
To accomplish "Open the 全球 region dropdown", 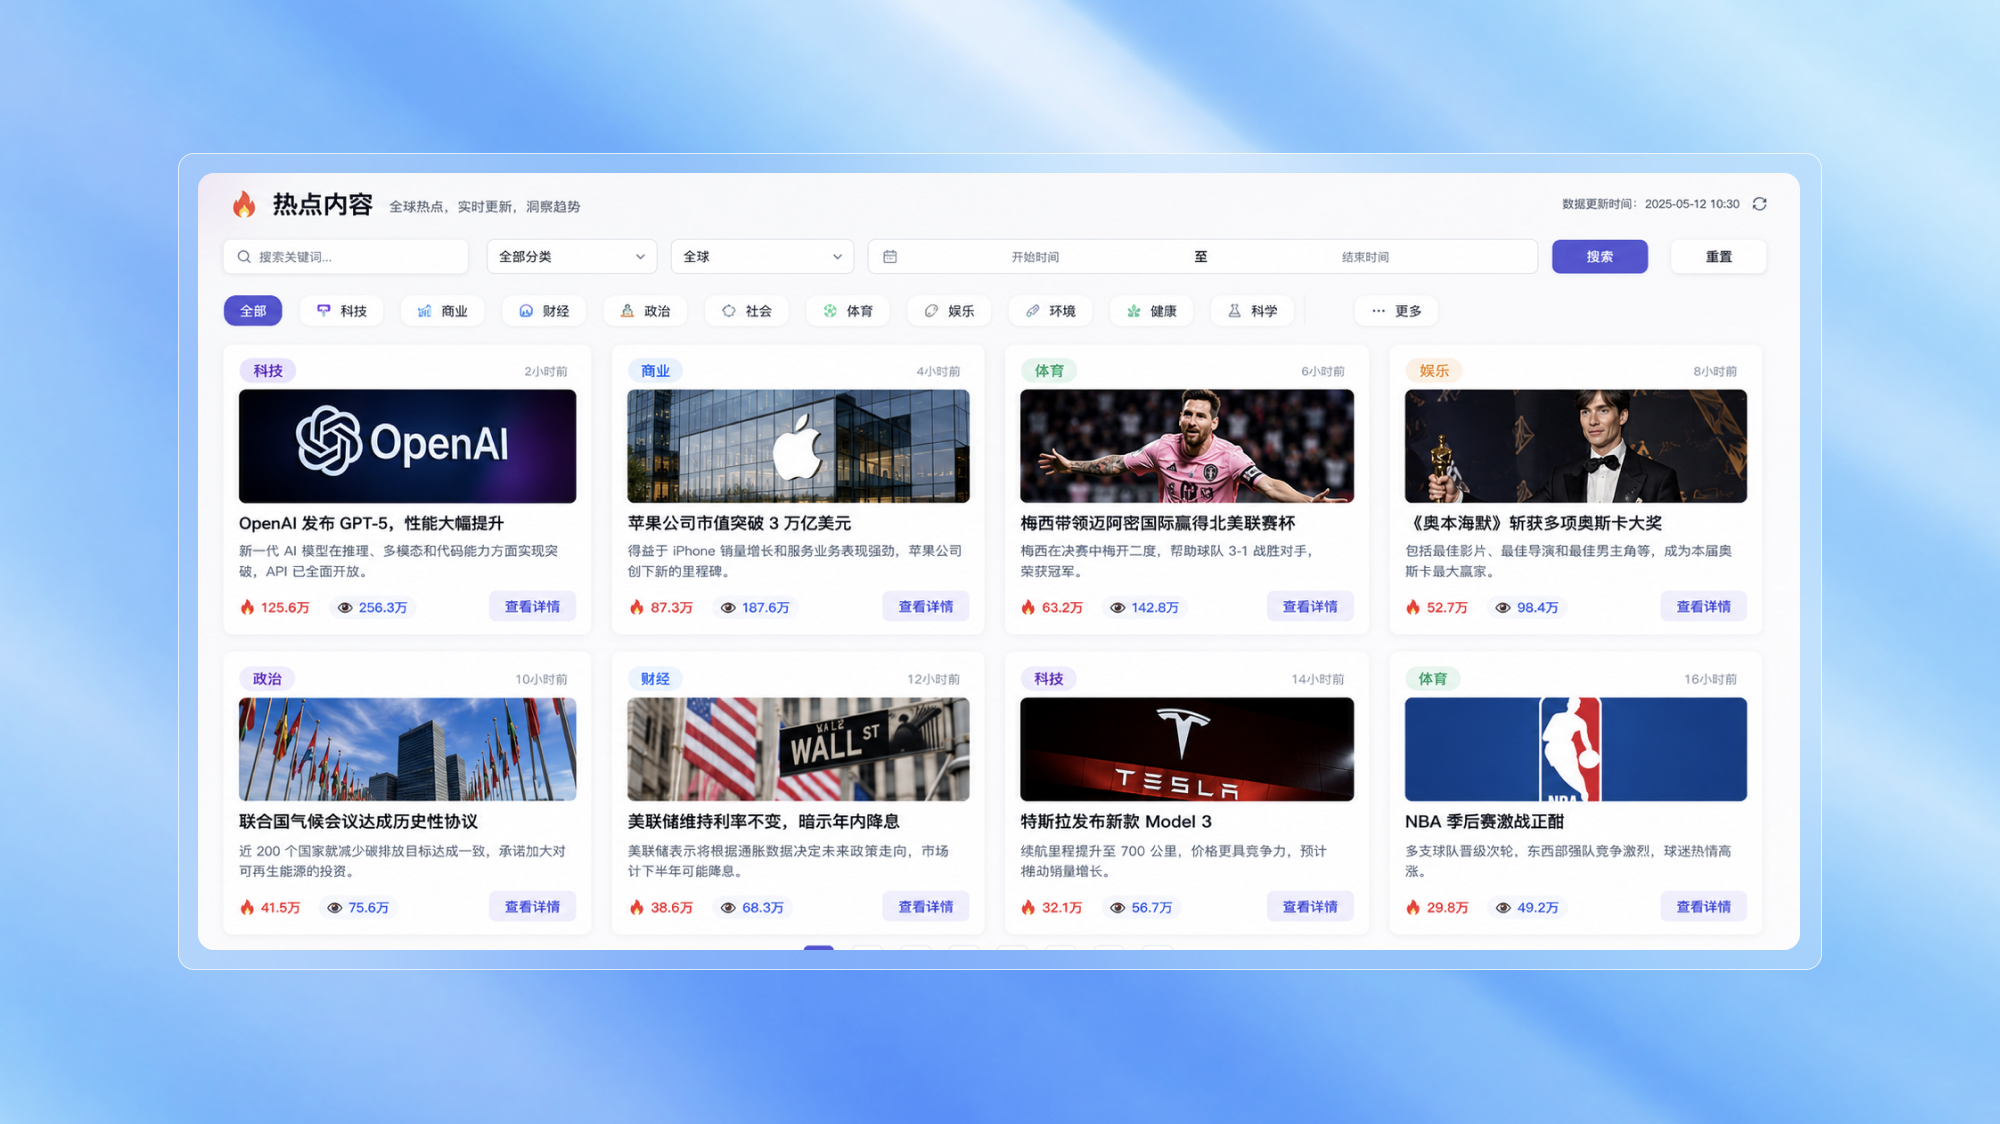I will (x=762, y=257).
